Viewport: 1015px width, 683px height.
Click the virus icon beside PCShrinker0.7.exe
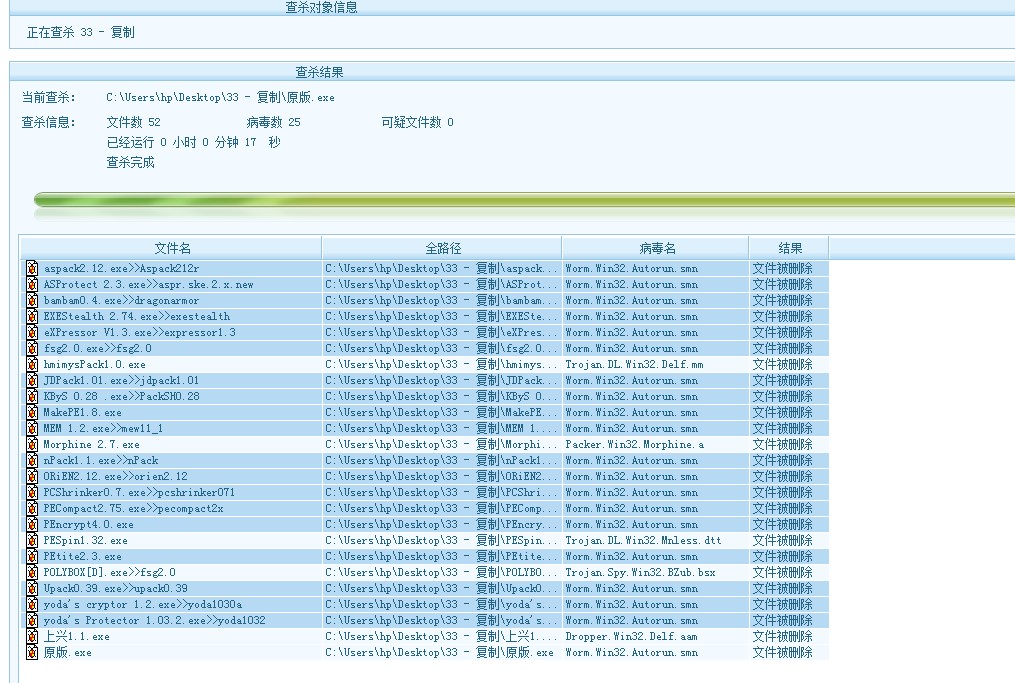point(32,492)
